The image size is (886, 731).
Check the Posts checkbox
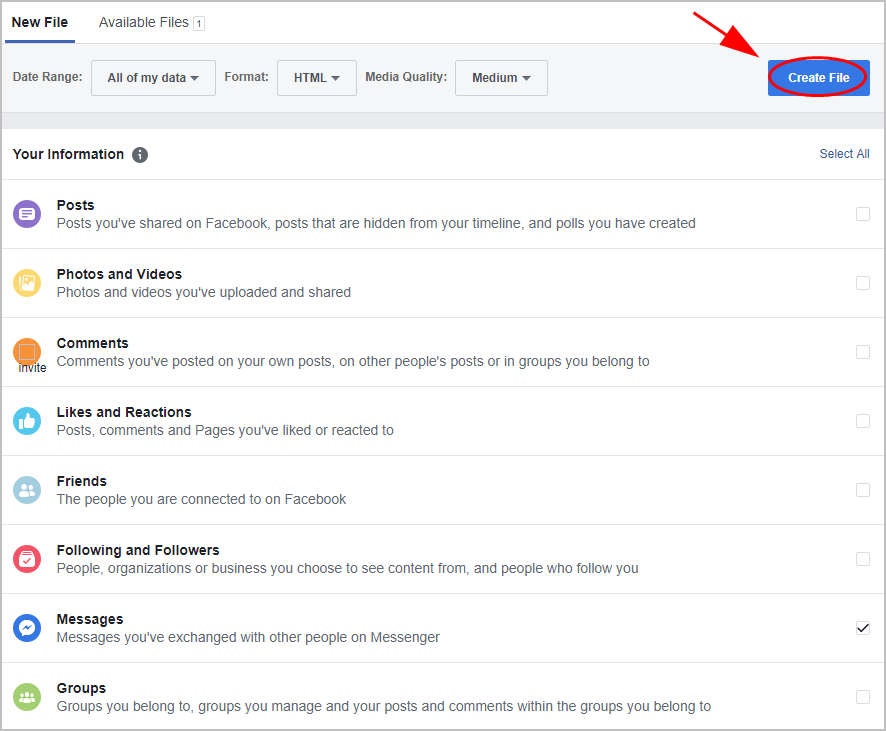[x=862, y=214]
